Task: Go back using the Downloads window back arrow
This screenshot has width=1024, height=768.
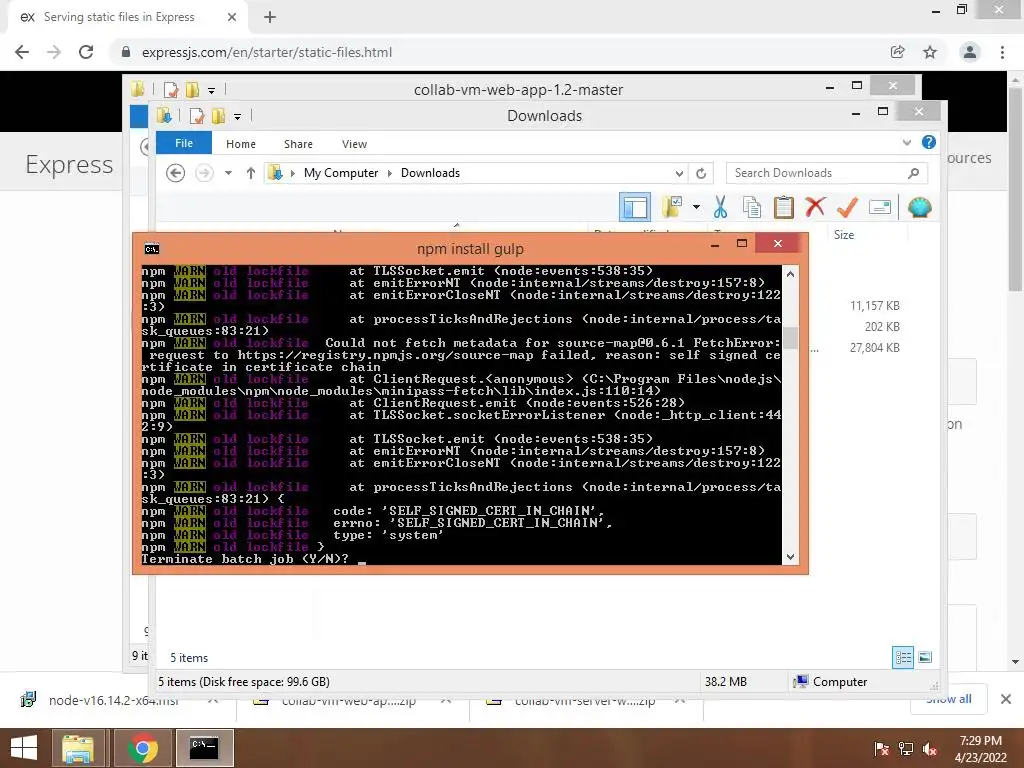Action: 176,173
